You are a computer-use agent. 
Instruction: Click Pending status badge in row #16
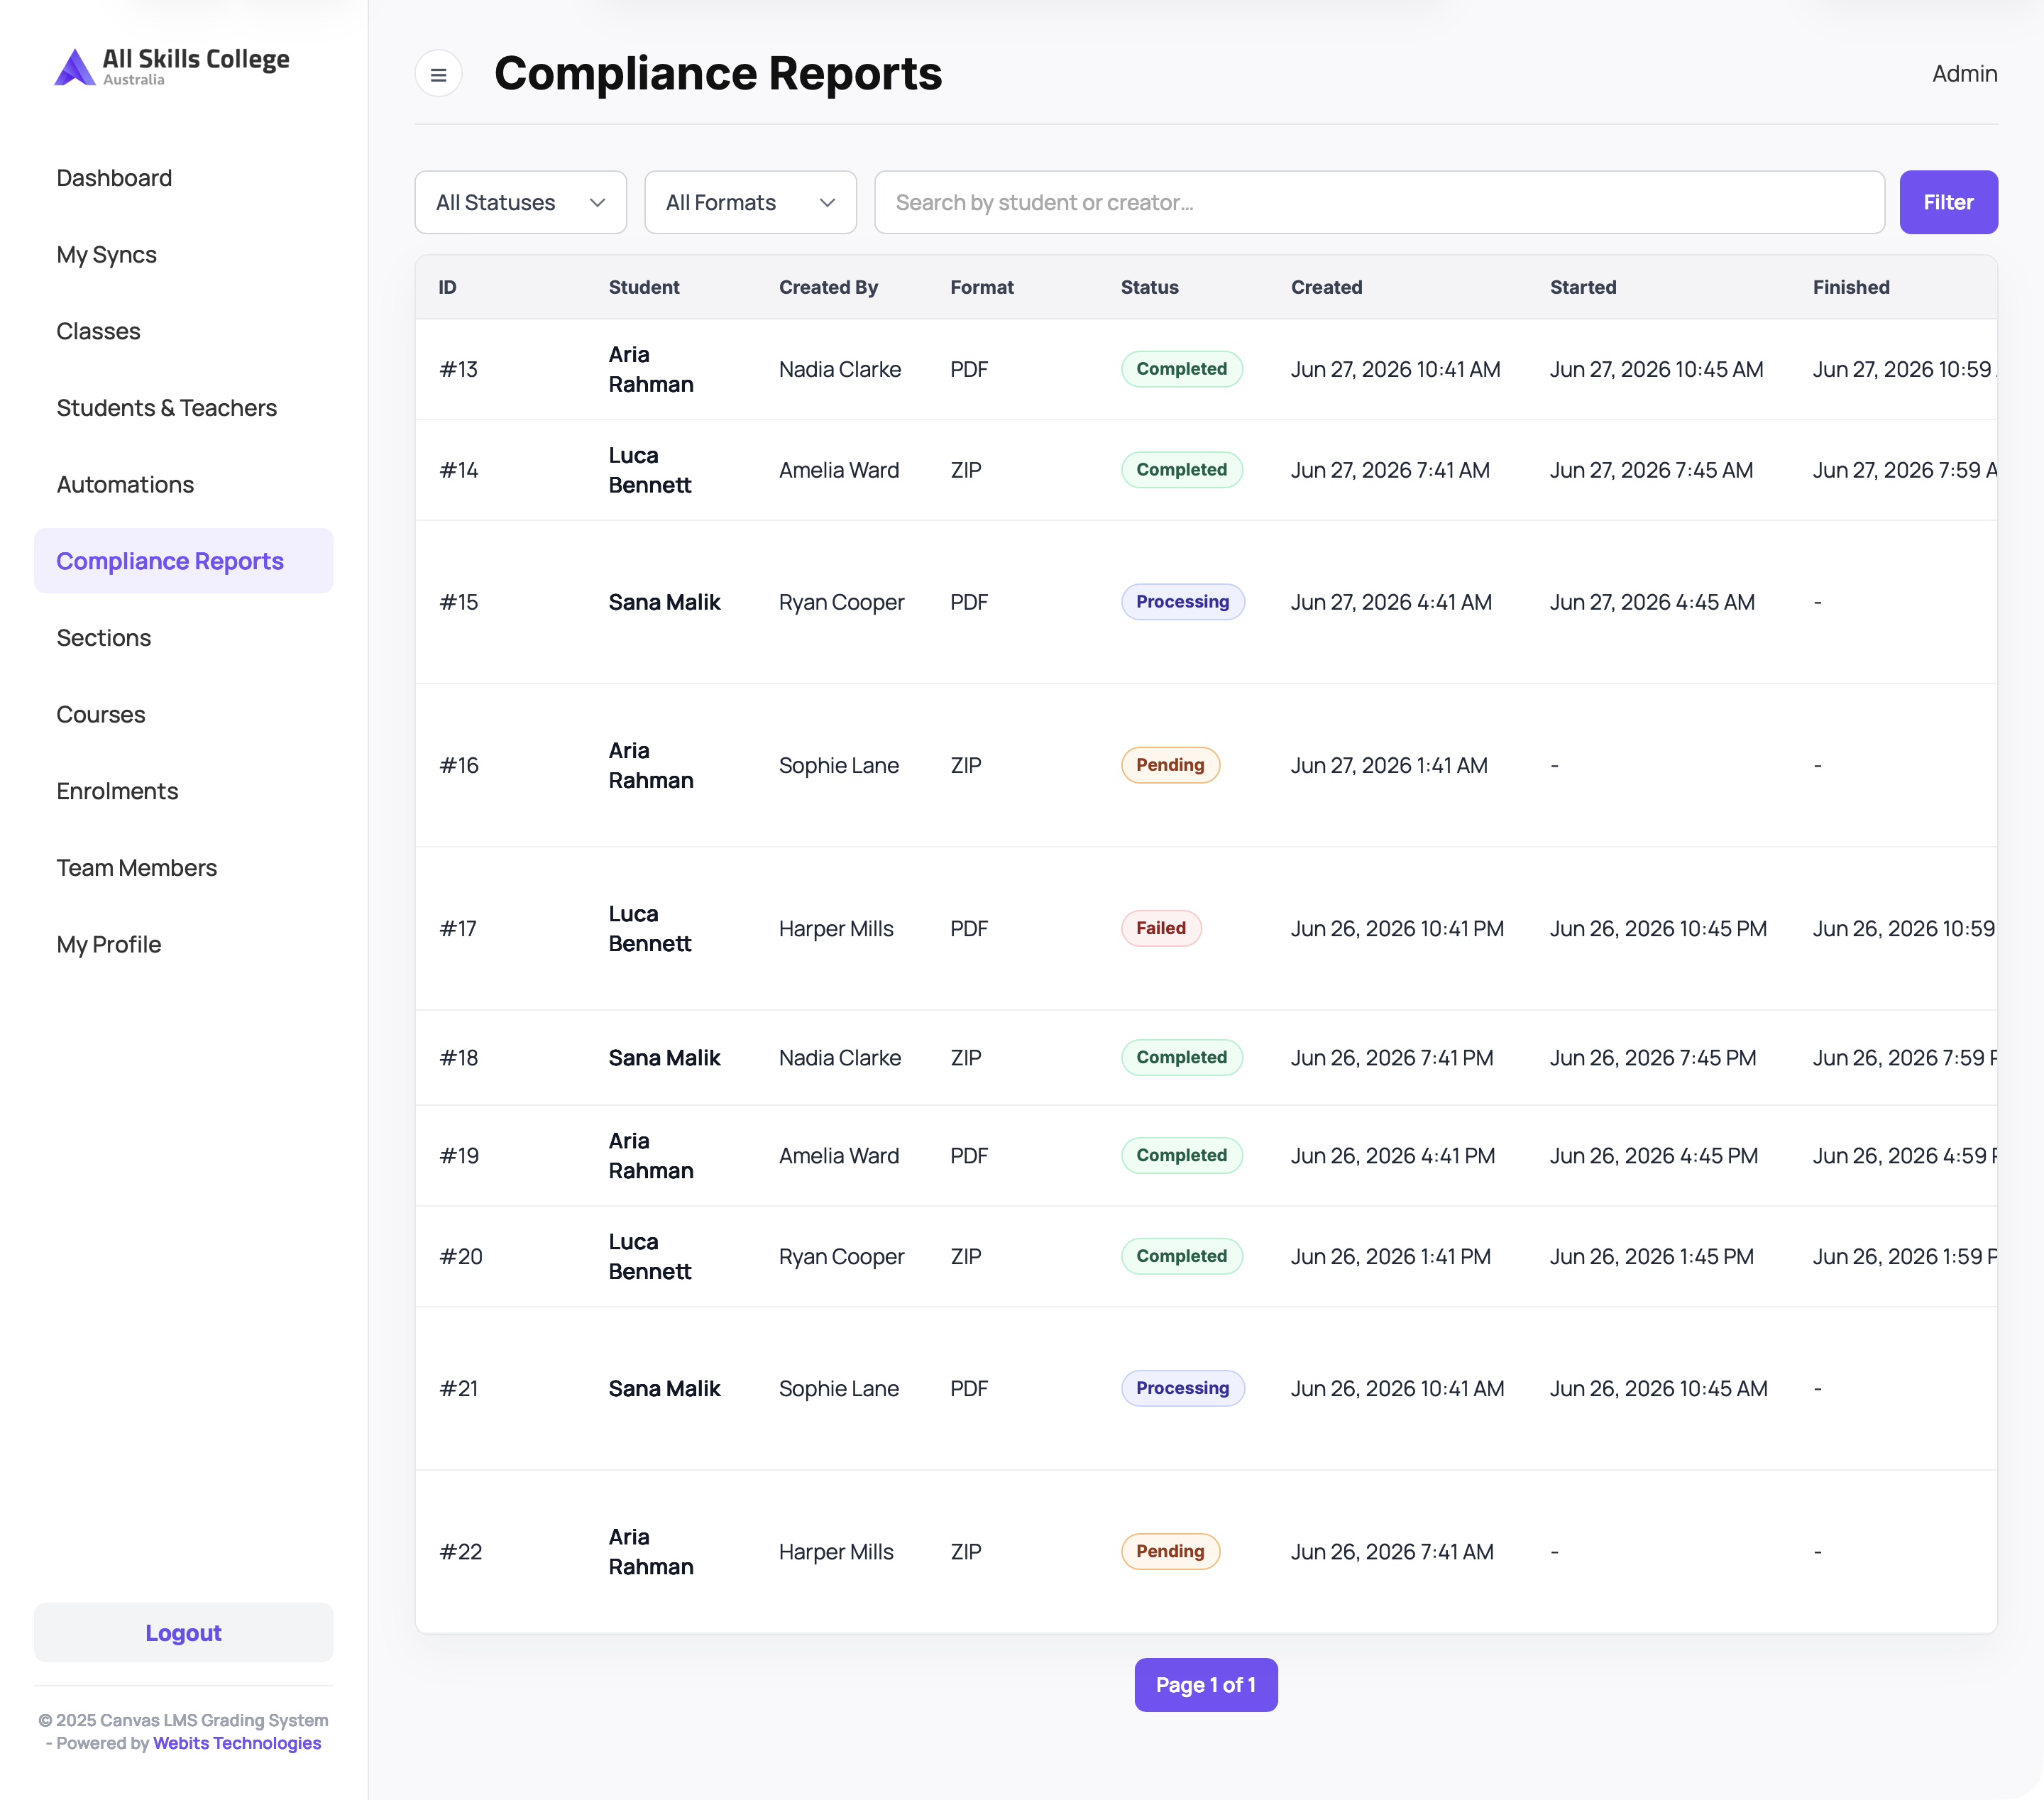tap(1170, 765)
